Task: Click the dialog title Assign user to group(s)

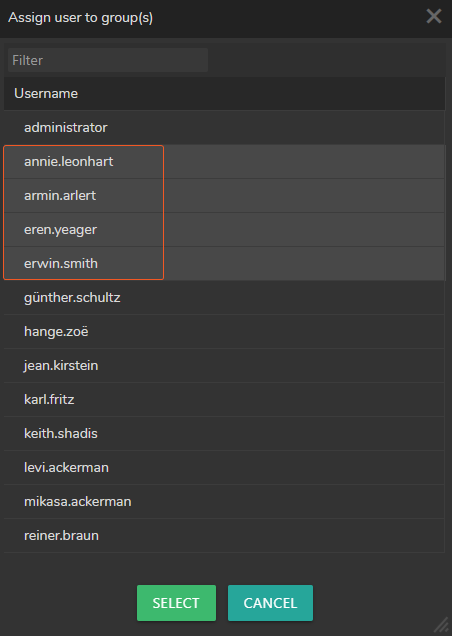Action: pyautogui.click(x=80, y=17)
